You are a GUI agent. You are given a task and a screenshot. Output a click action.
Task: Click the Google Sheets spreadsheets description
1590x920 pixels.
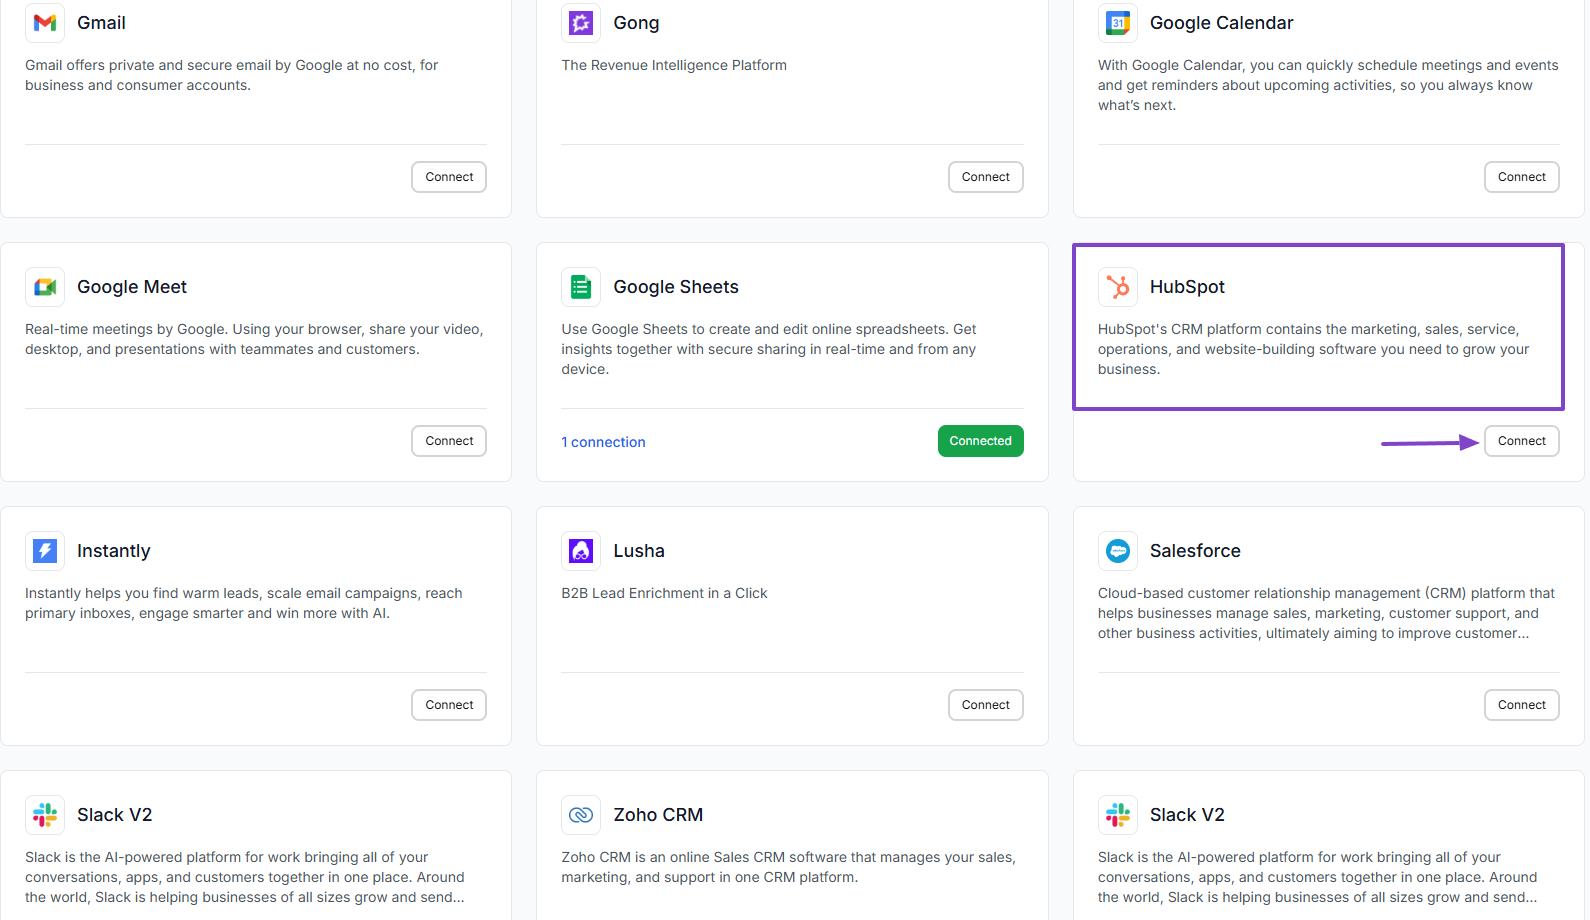point(769,349)
